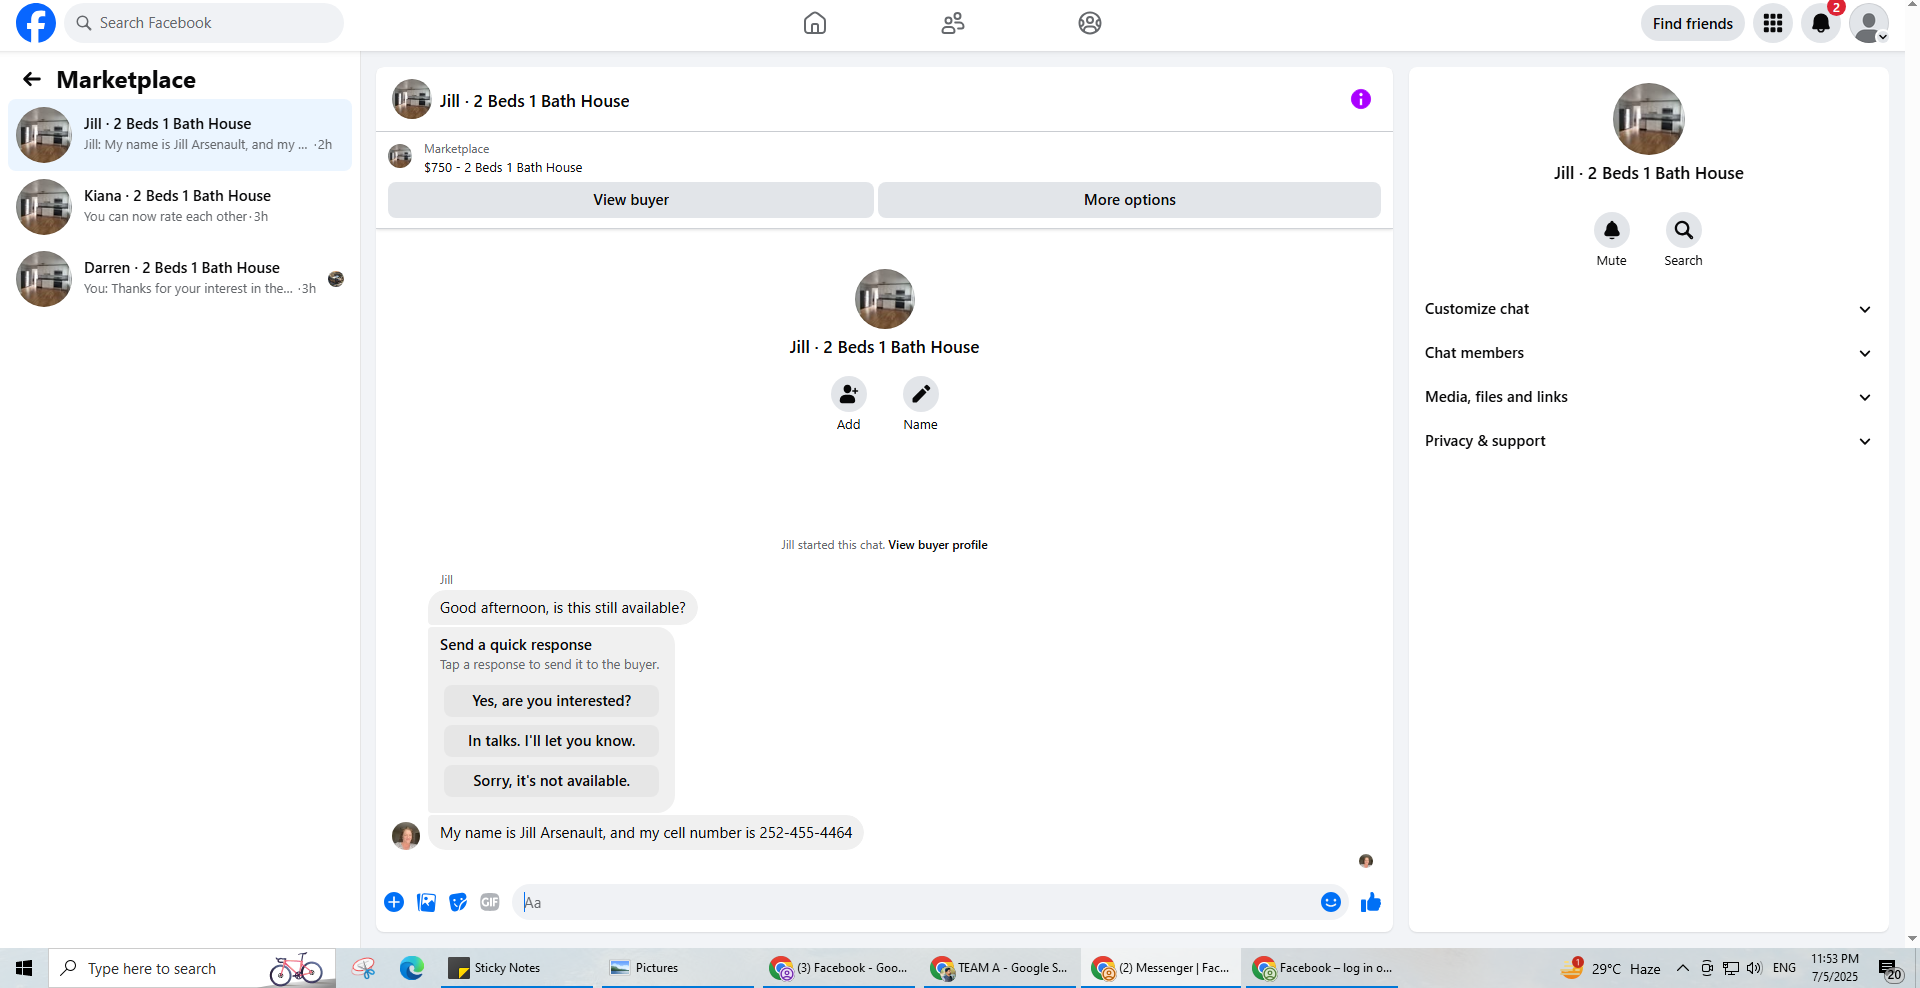The width and height of the screenshot is (1920, 988).
Task: Open the weather 29°C Haze widget
Action: tap(1611, 968)
